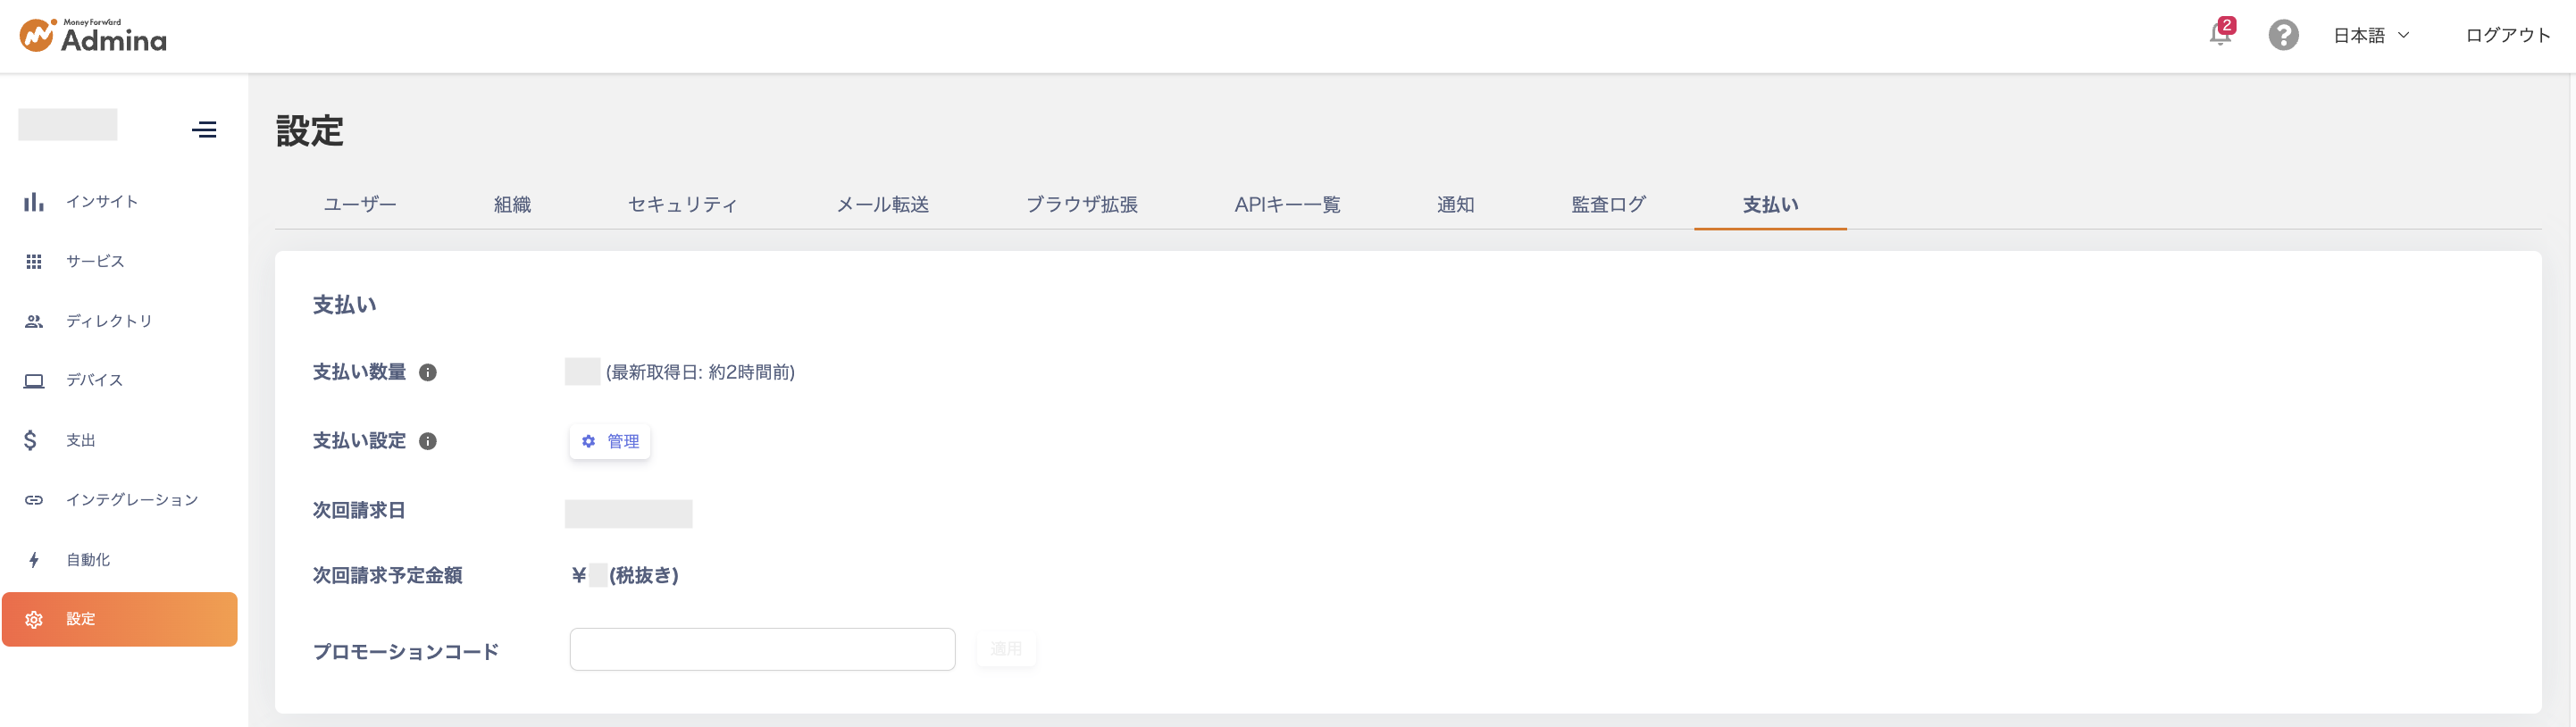Open インサイト from the sidebar
This screenshot has width=2576, height=727.
point(101,202)
